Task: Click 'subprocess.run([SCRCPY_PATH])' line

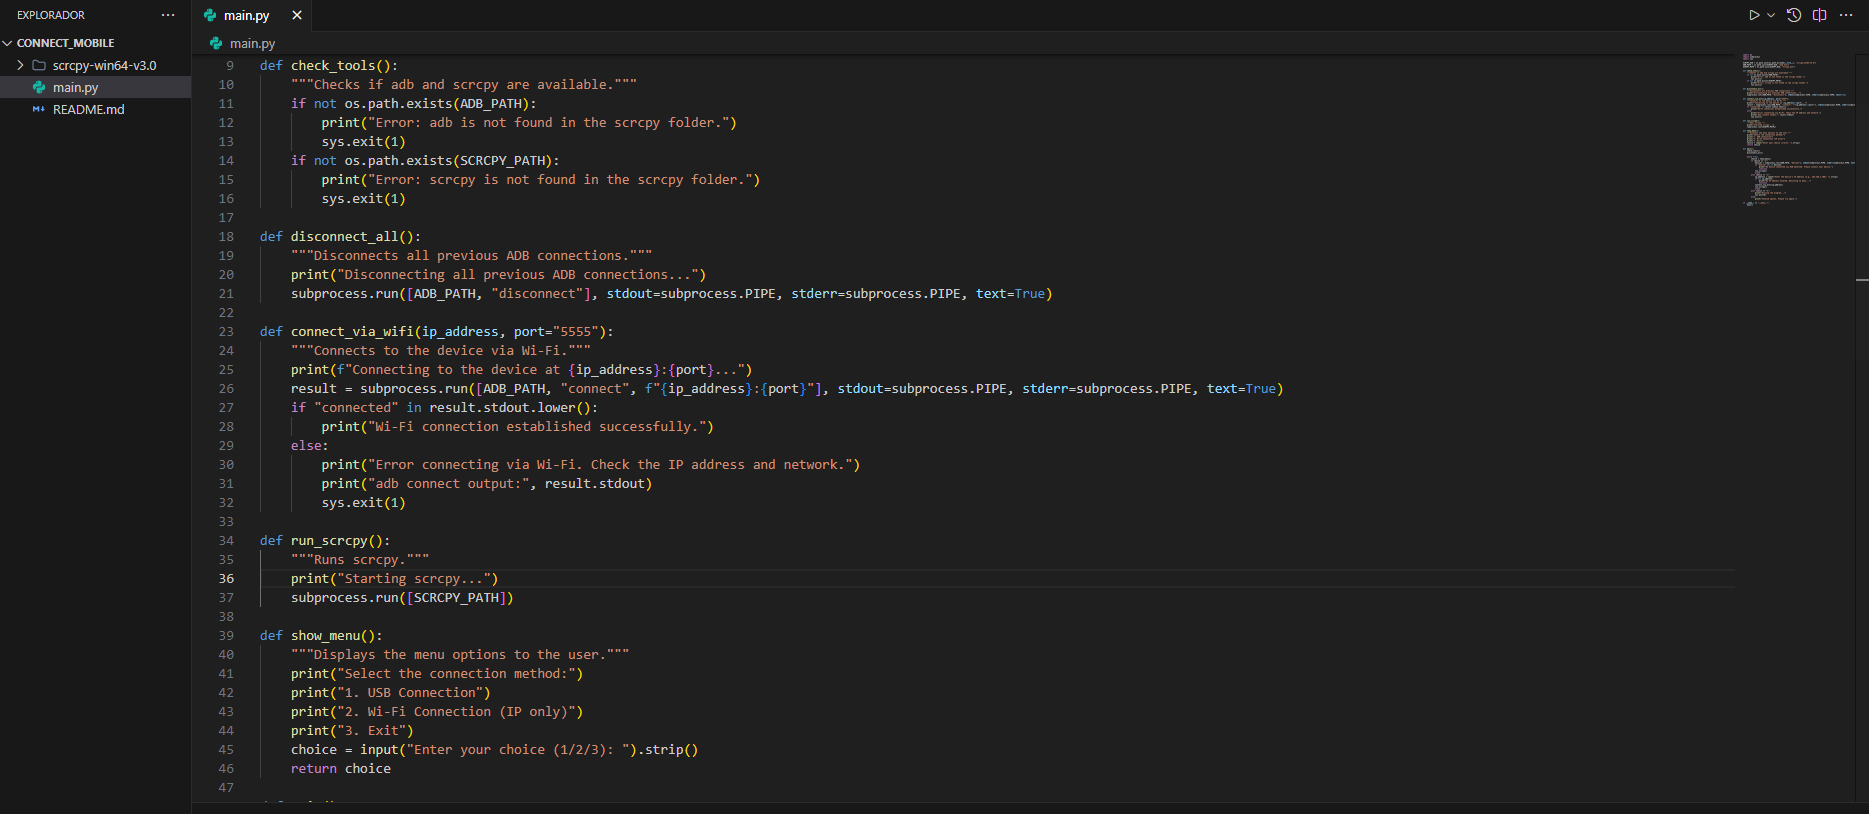Action: point(402,597)
